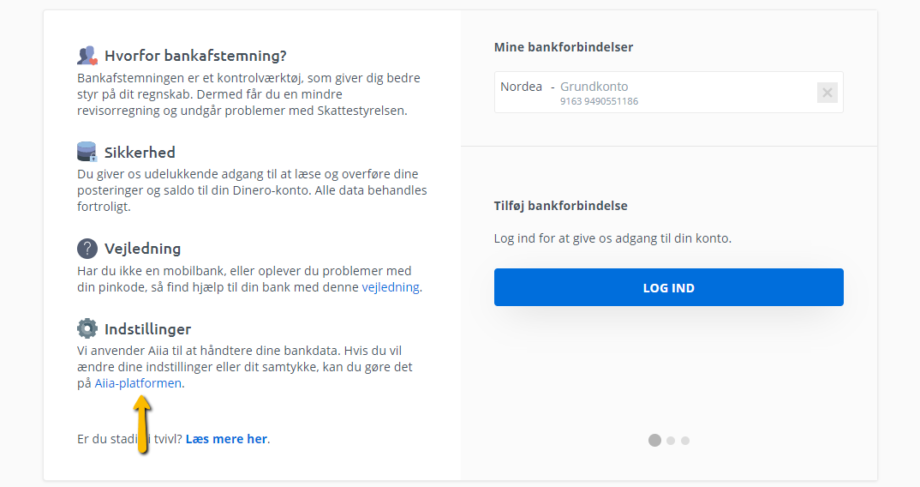This screenshot has width=920, height=487.
Task: Click the question mark icon beside Vejledning
Action: [87, 248]
